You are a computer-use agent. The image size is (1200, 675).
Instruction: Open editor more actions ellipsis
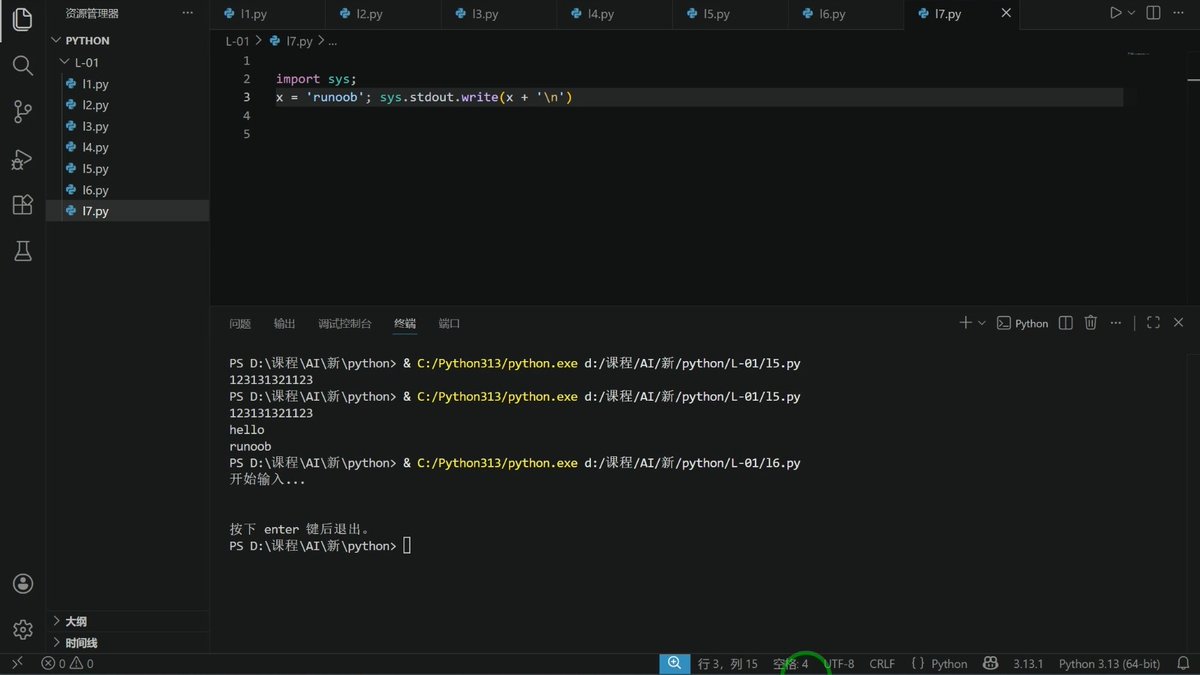pyautogui.click(x=1179, y=13)
